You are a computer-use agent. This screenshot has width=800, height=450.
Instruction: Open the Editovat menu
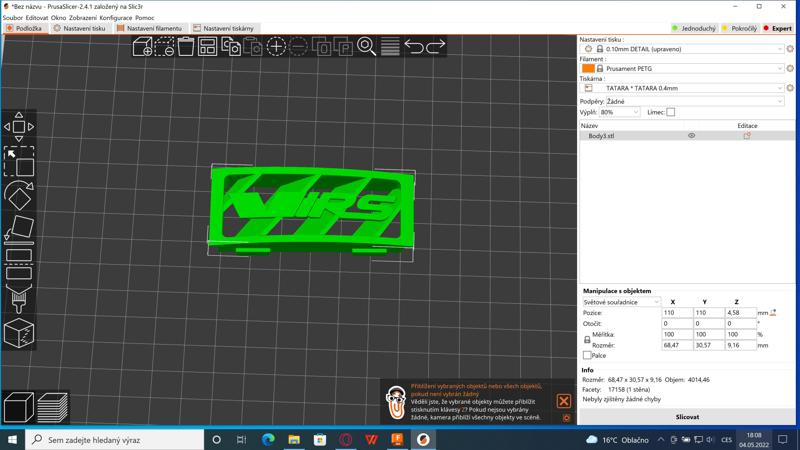pos(37,17)
